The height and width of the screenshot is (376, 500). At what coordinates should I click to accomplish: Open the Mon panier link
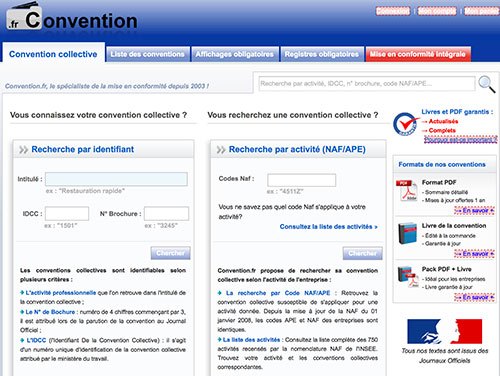[482, 11]
